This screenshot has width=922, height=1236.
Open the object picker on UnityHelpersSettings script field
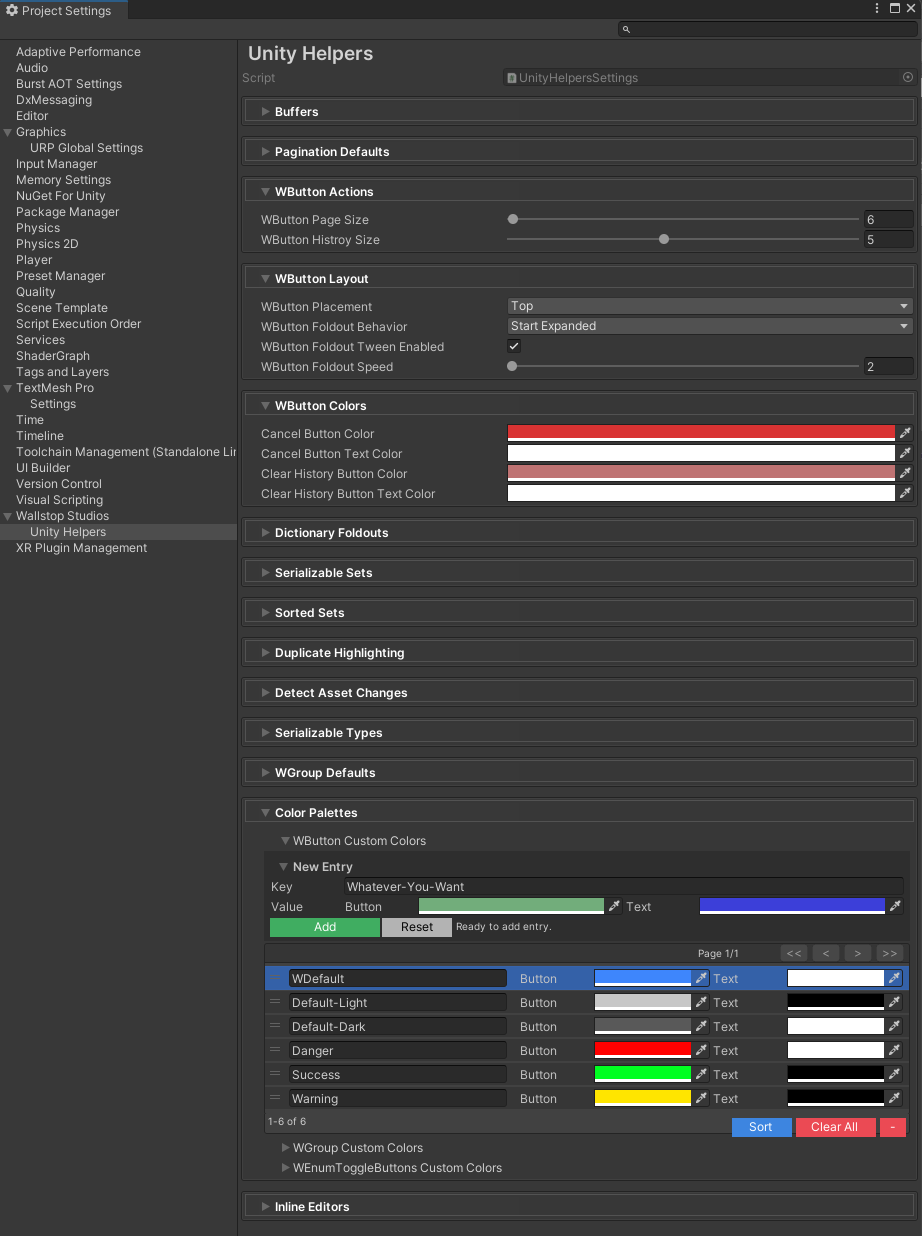pyautogui.click(x=908, y=76)
